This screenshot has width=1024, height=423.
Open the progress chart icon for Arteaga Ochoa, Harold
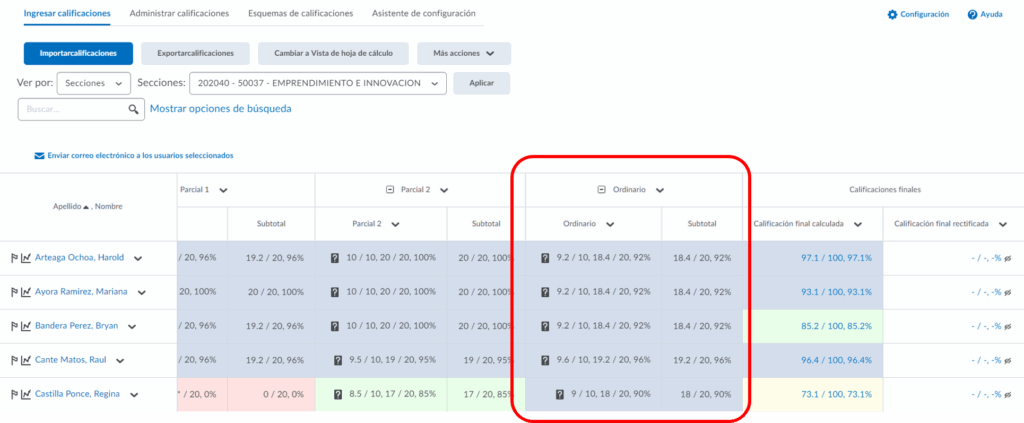26,258
